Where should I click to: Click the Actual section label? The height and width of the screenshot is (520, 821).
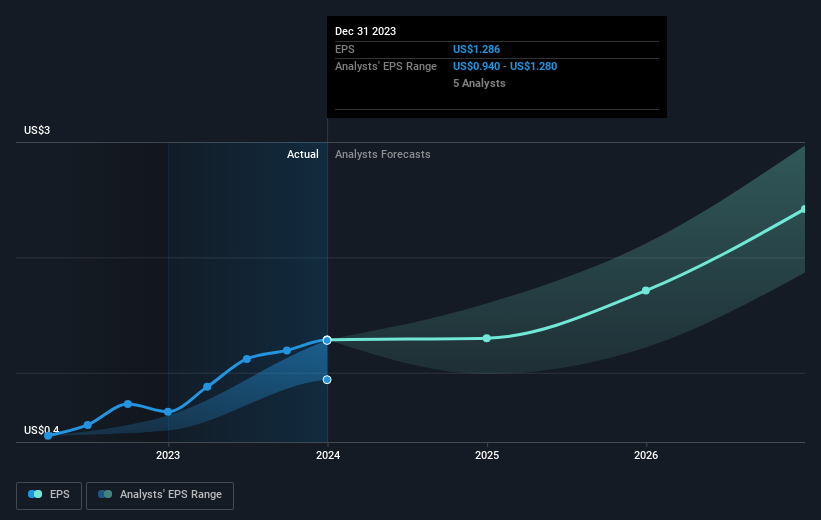(x=303, y=154)
